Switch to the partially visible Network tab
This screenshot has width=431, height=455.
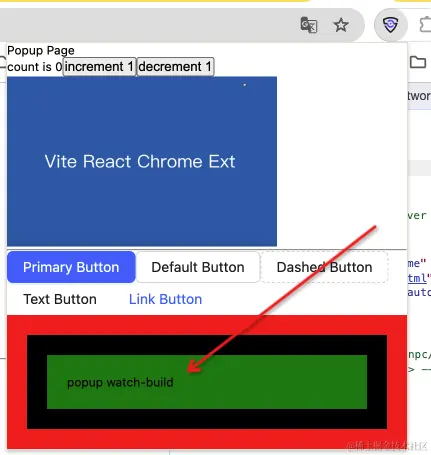(x=419, y=96)
